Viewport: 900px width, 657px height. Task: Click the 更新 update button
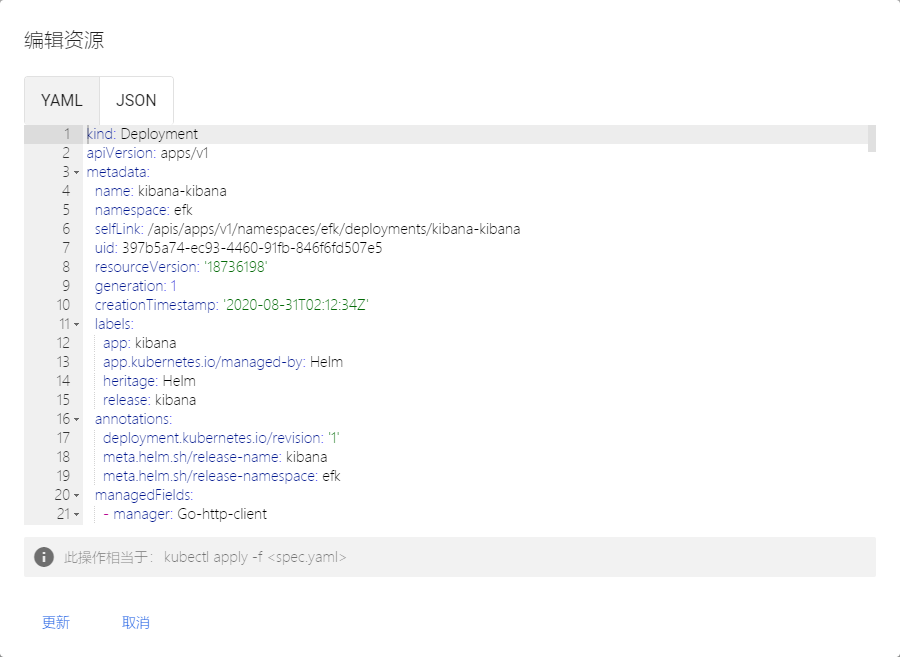(56, 623)
